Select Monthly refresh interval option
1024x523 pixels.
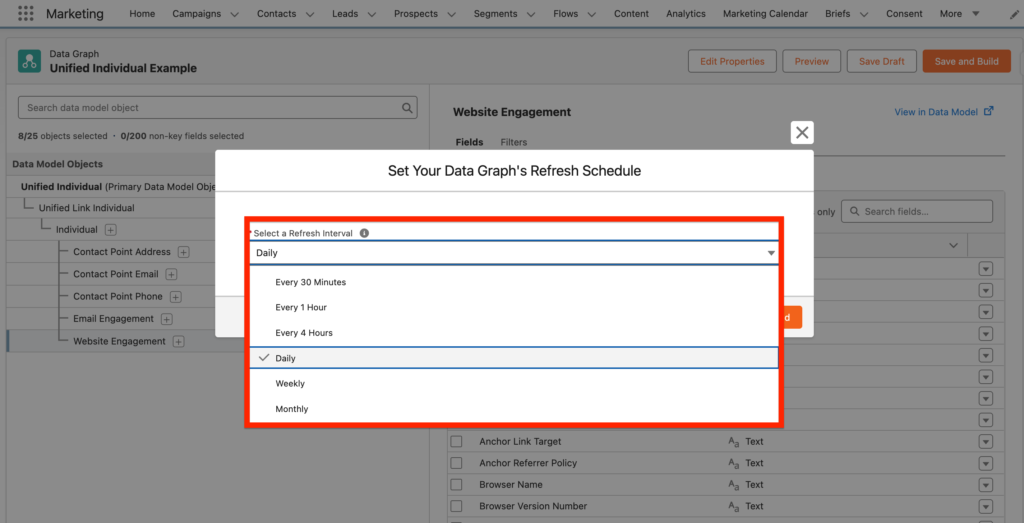click(x=292, y=409)
